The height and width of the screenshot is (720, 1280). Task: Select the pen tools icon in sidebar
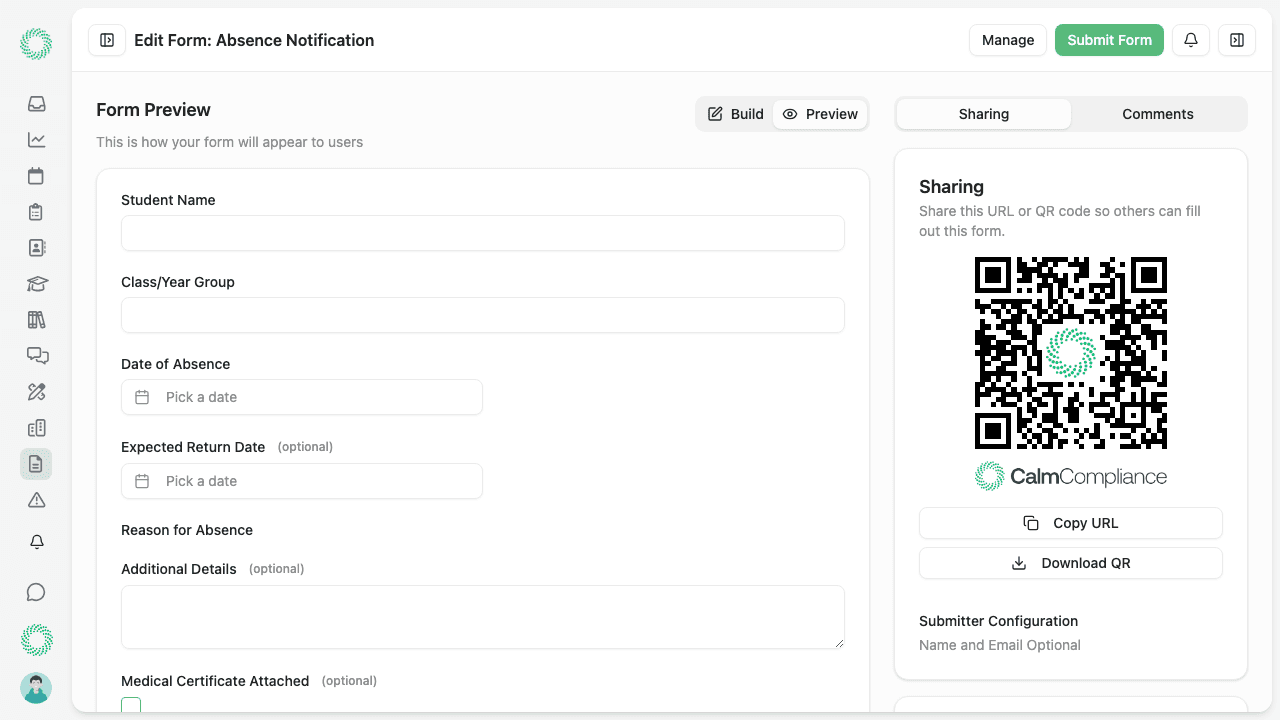click(x=35, y=391)
